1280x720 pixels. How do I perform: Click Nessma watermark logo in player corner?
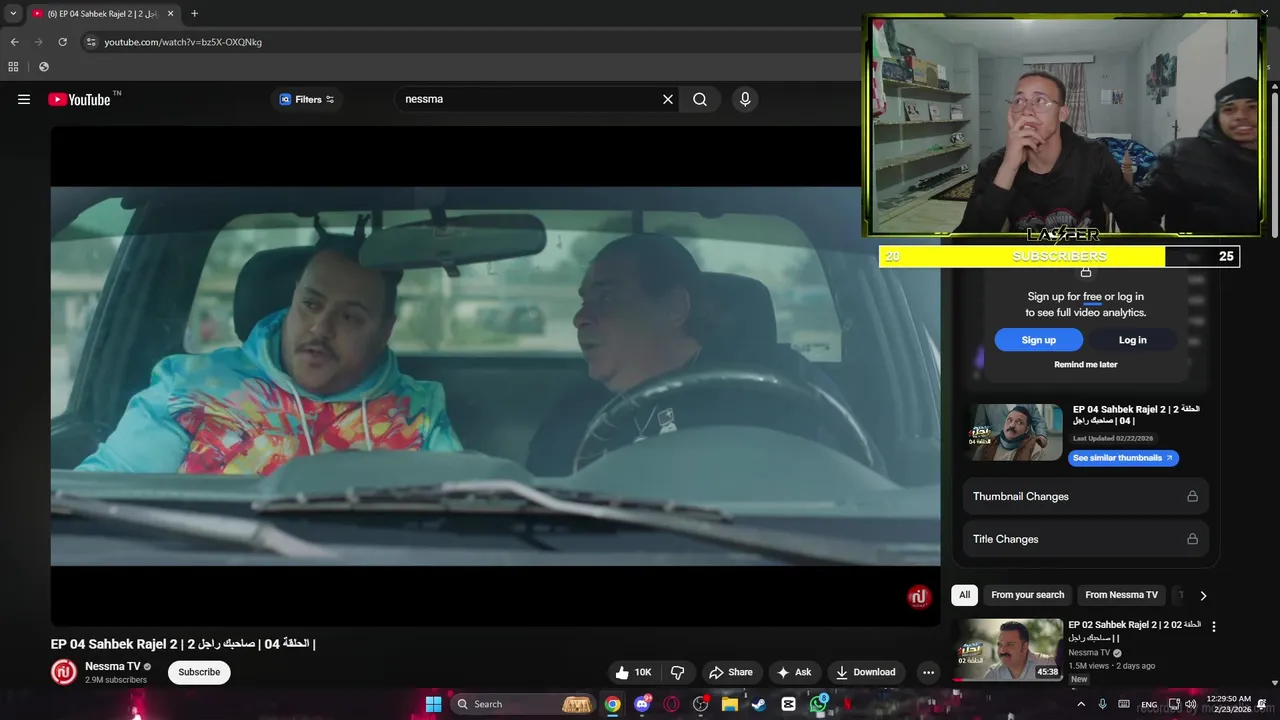point(919,597)
